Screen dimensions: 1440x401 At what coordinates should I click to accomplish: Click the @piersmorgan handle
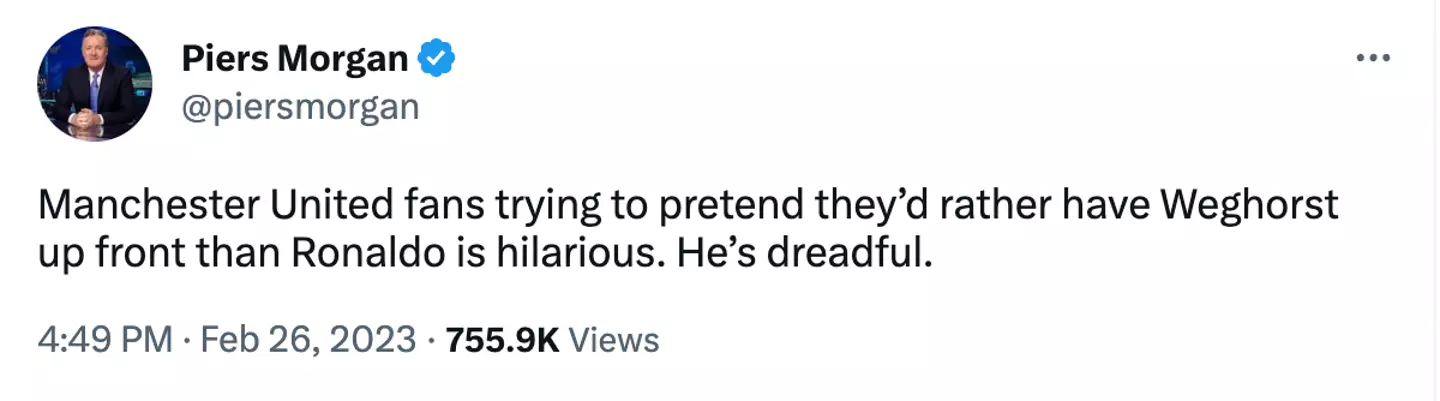pyautogui.click(x=300, y=106)
